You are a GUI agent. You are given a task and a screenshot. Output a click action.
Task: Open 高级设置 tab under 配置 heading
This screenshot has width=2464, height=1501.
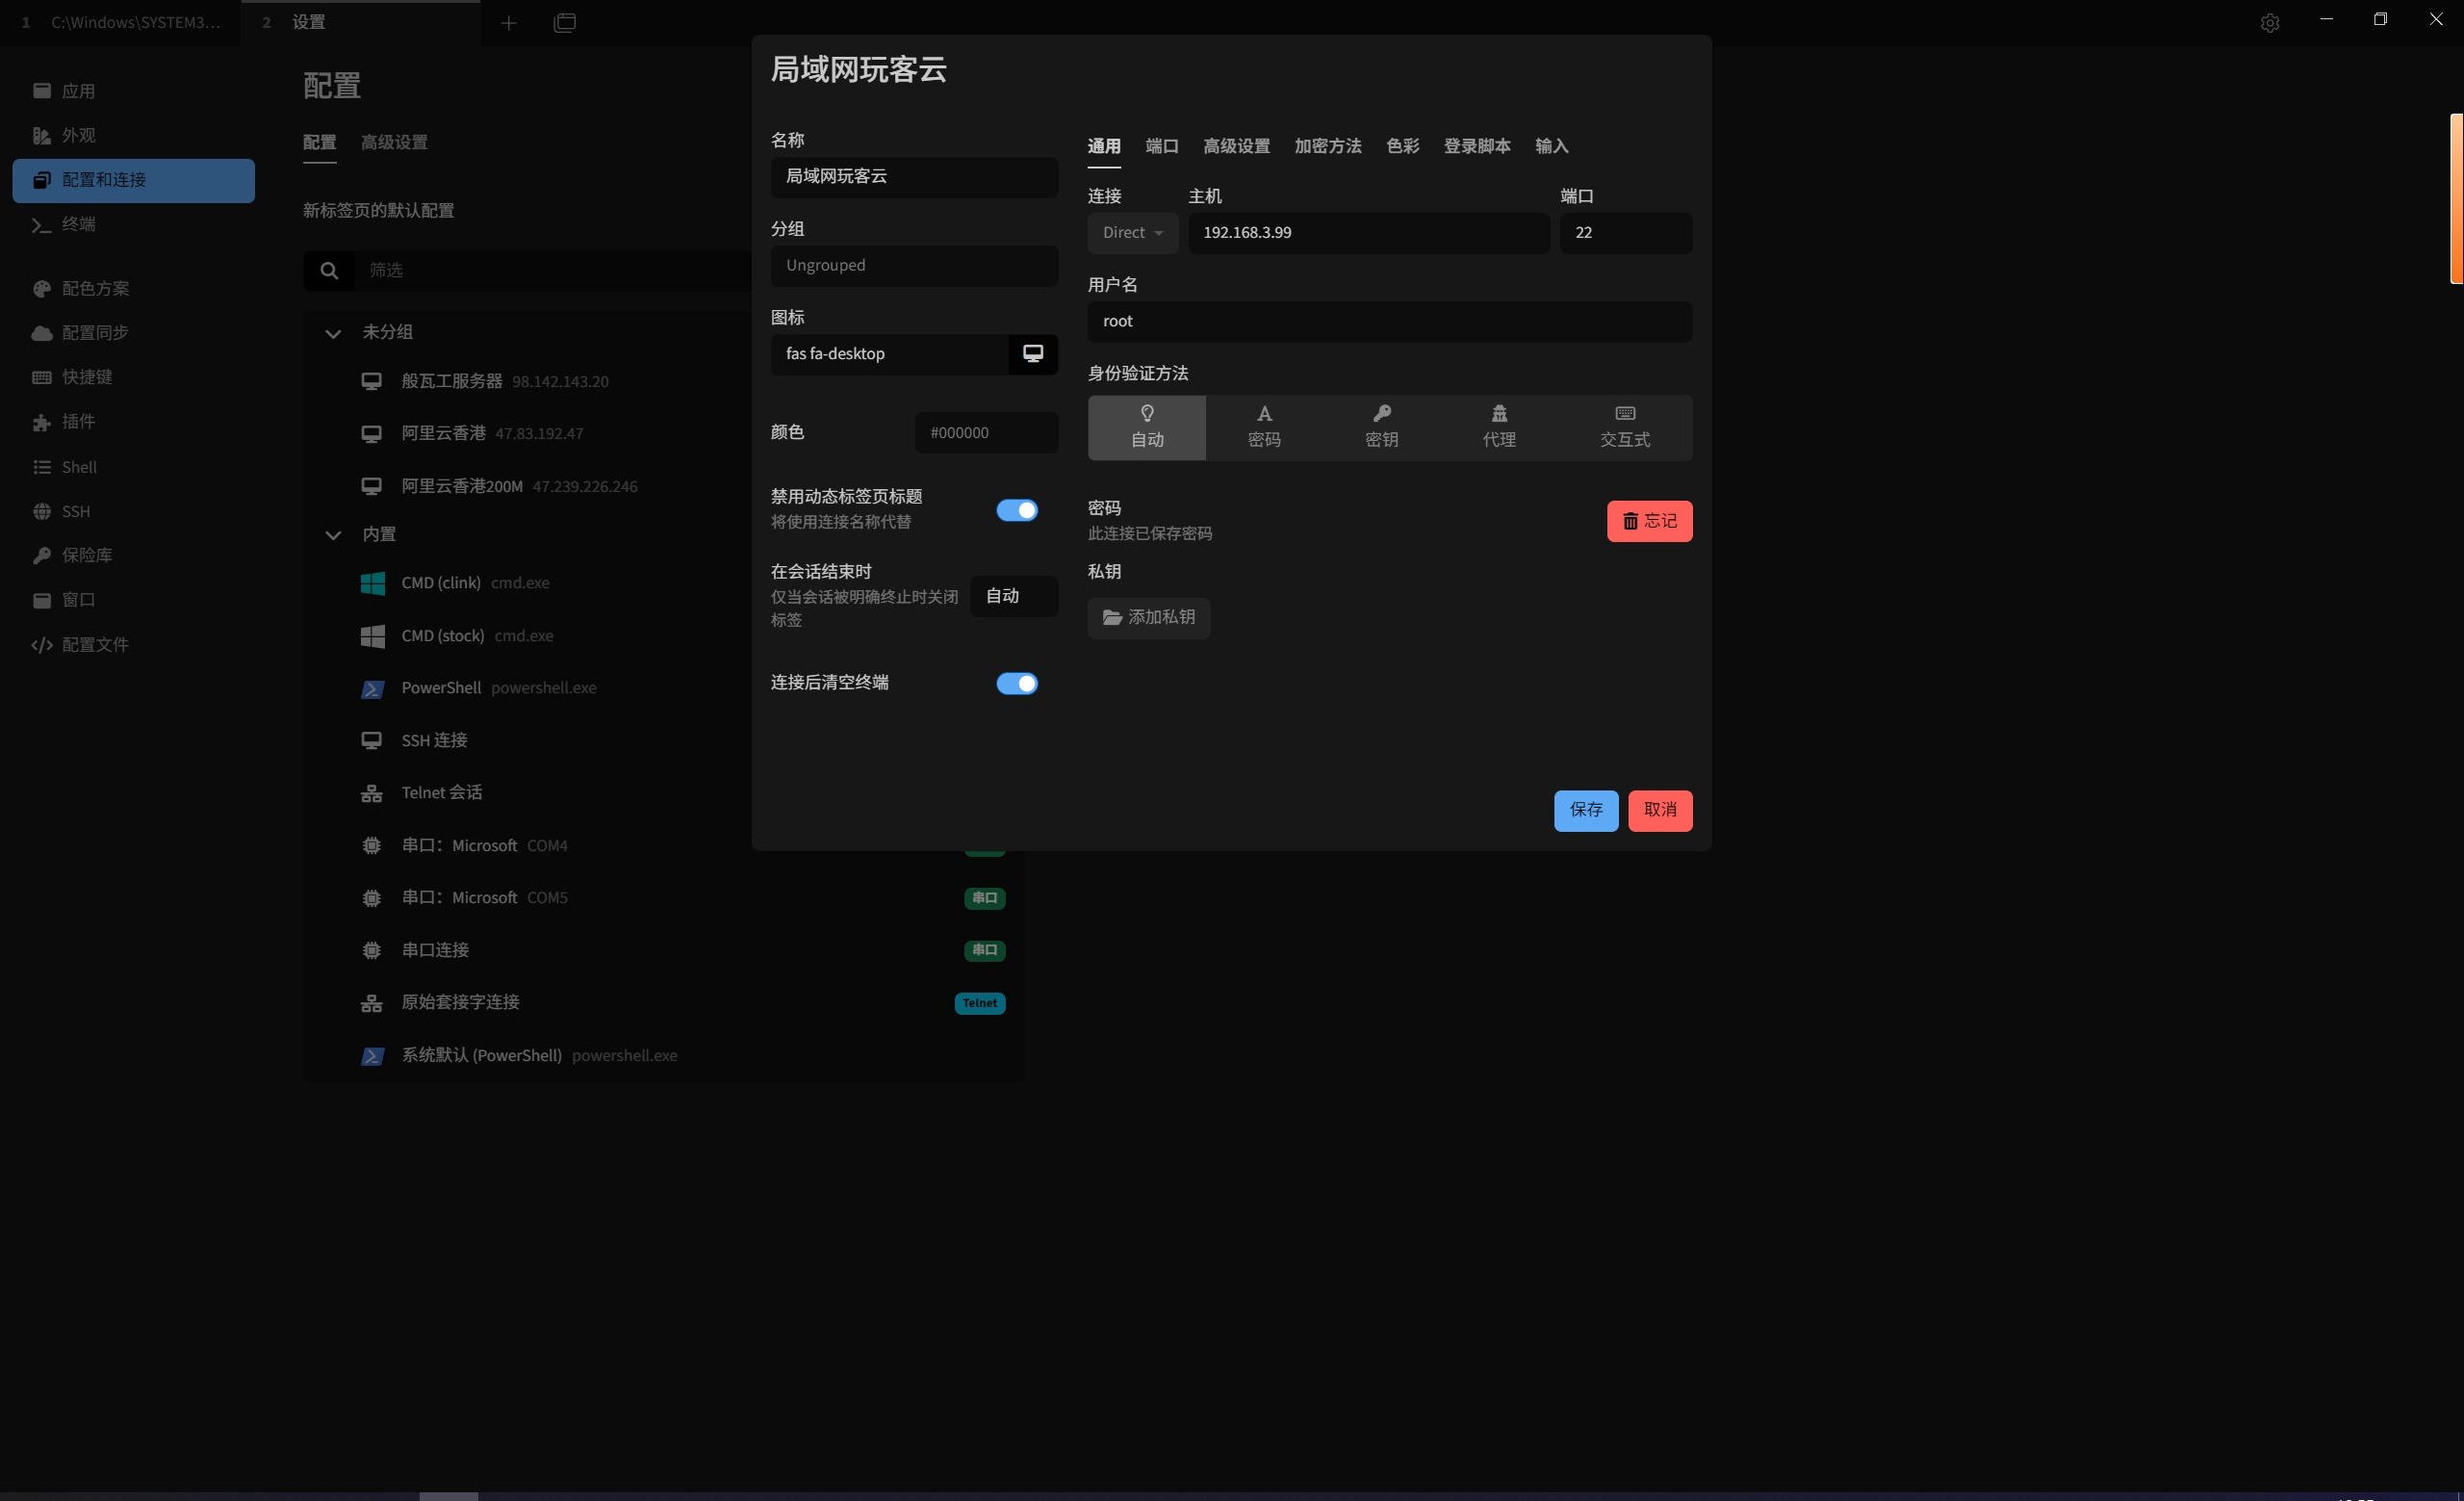(x=394, y=142)
